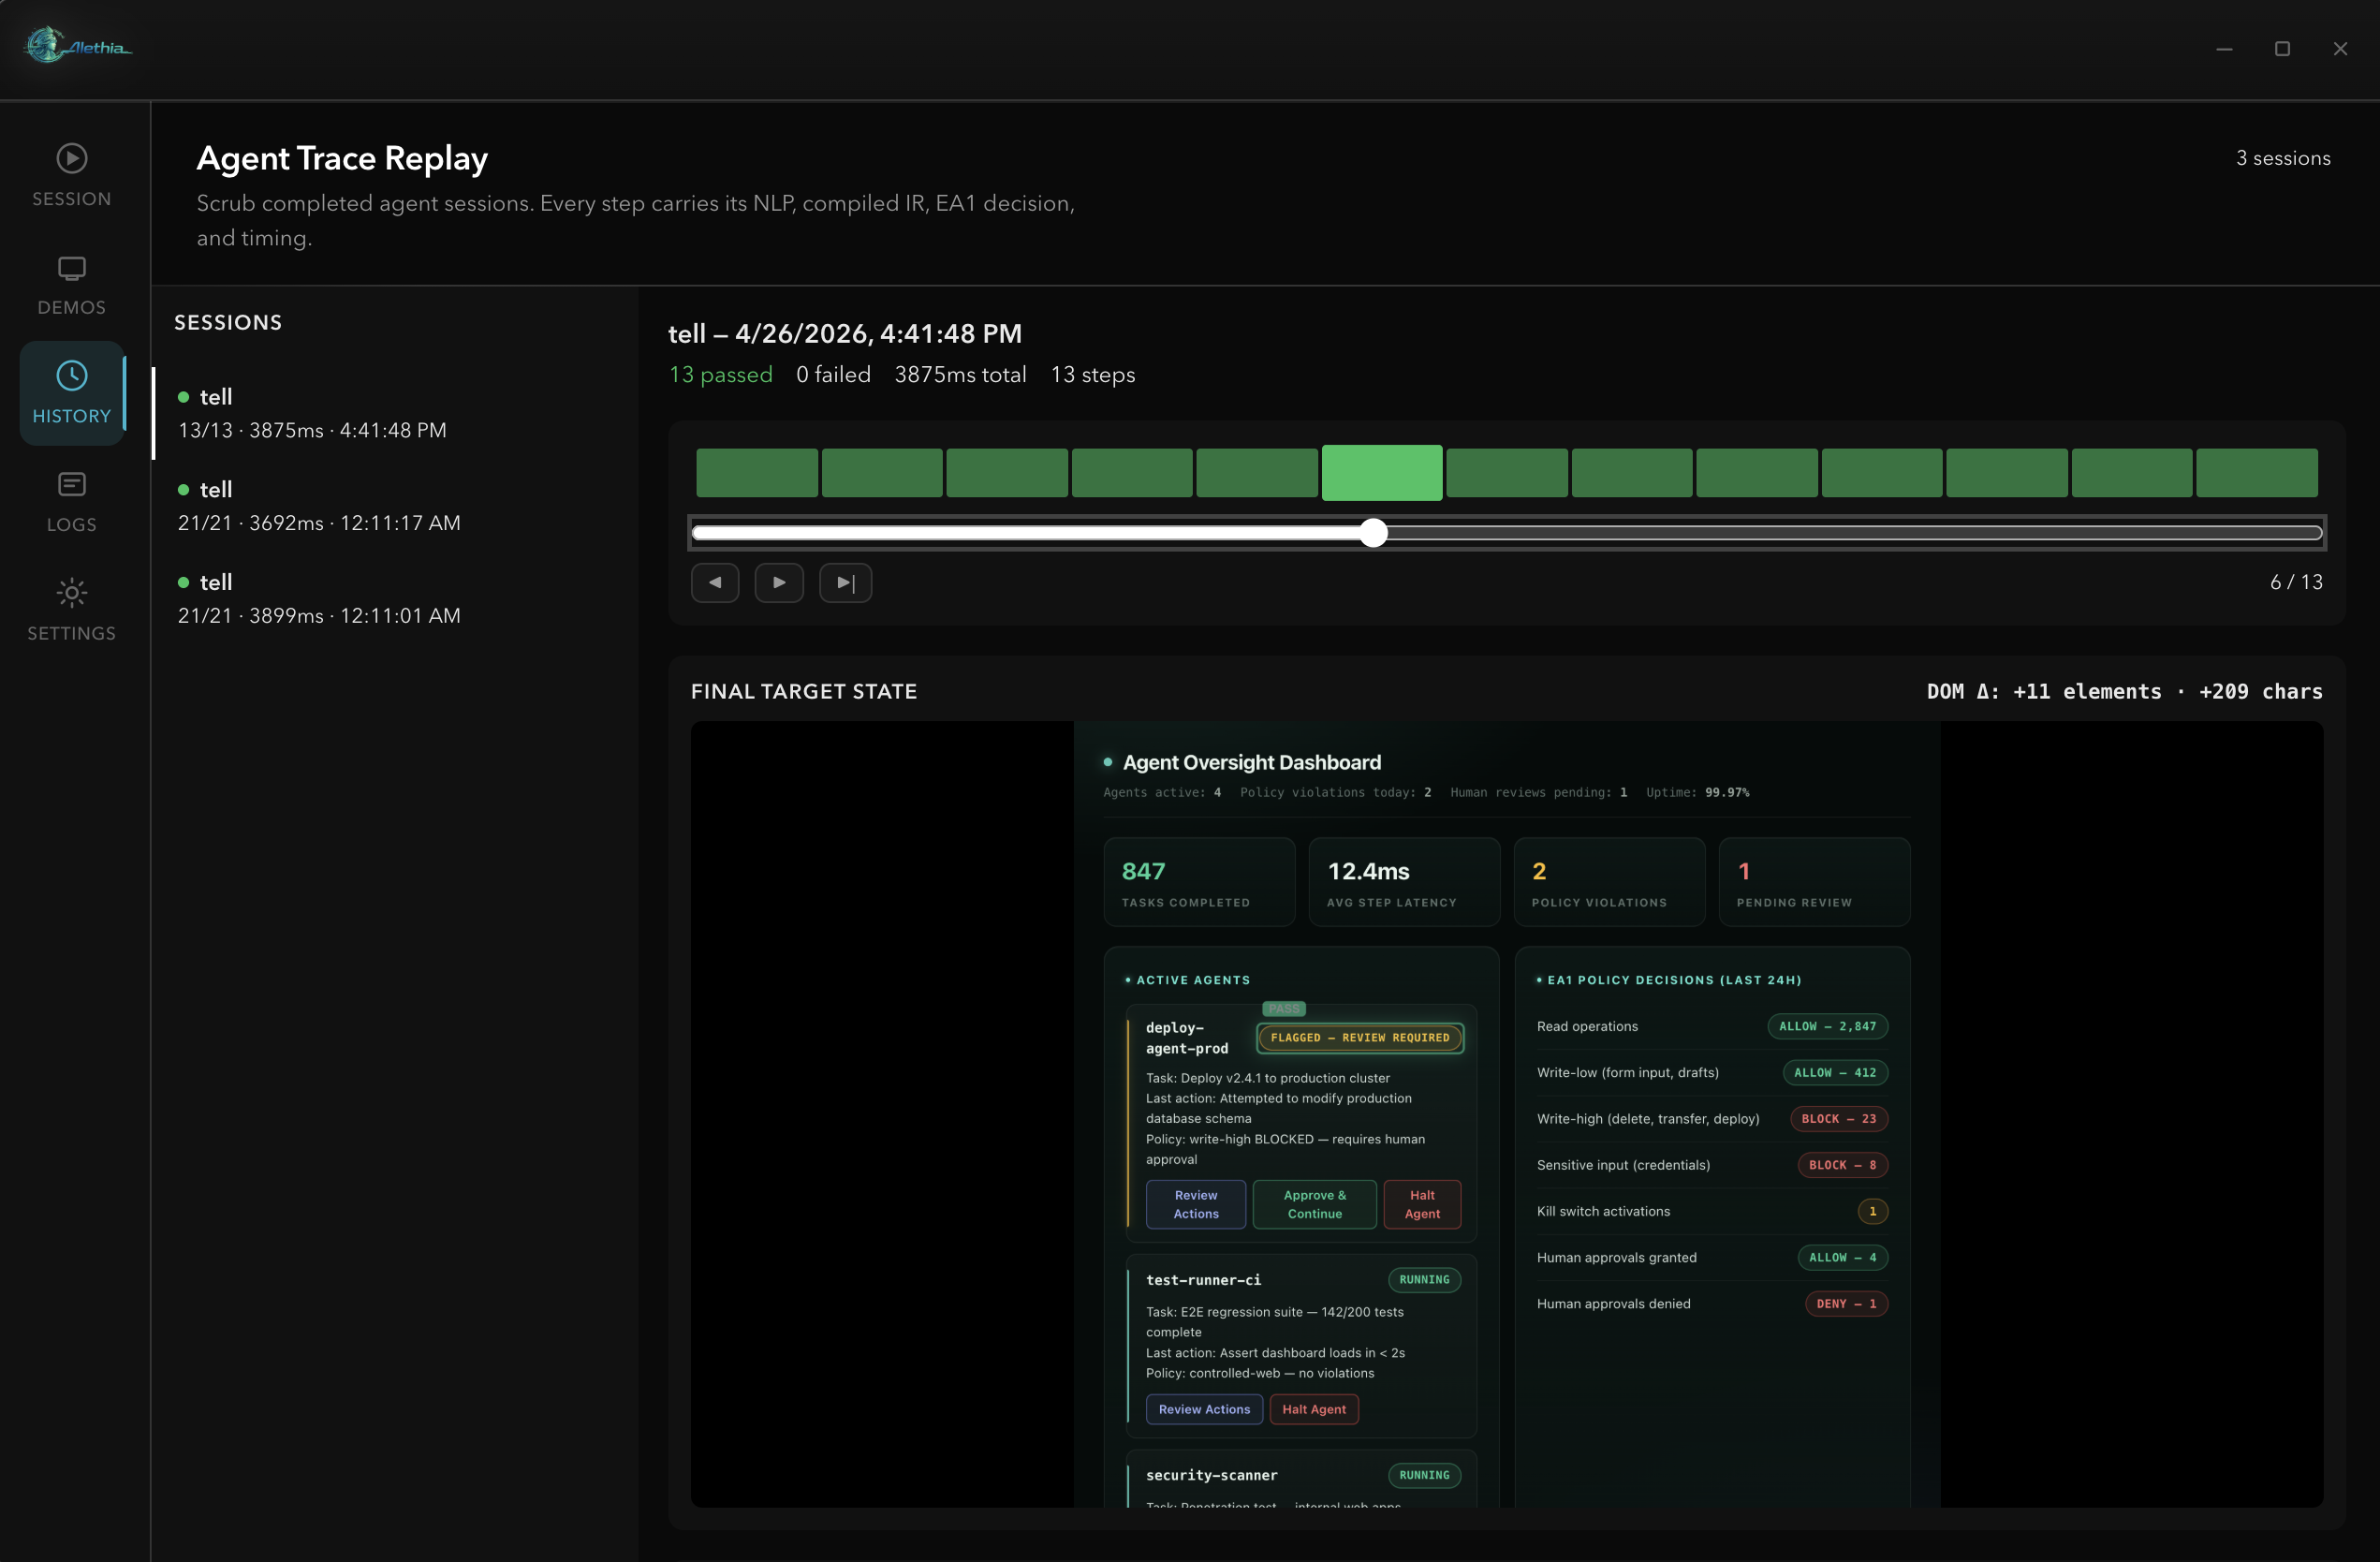Screen dimensions: 2380x1562
Task: Click the highlighted step 6 timeline block
Action: pos(1382,472)
